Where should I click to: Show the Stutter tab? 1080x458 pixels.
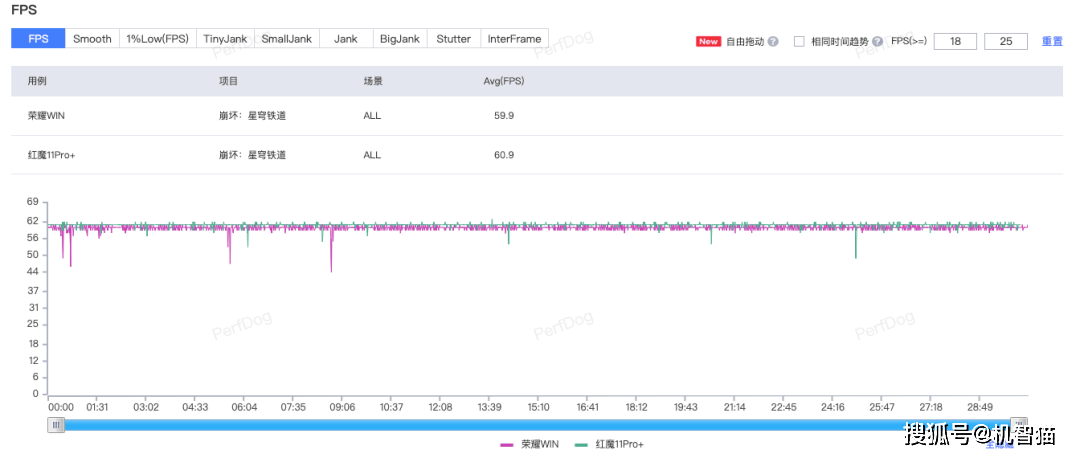click(453, 39)
